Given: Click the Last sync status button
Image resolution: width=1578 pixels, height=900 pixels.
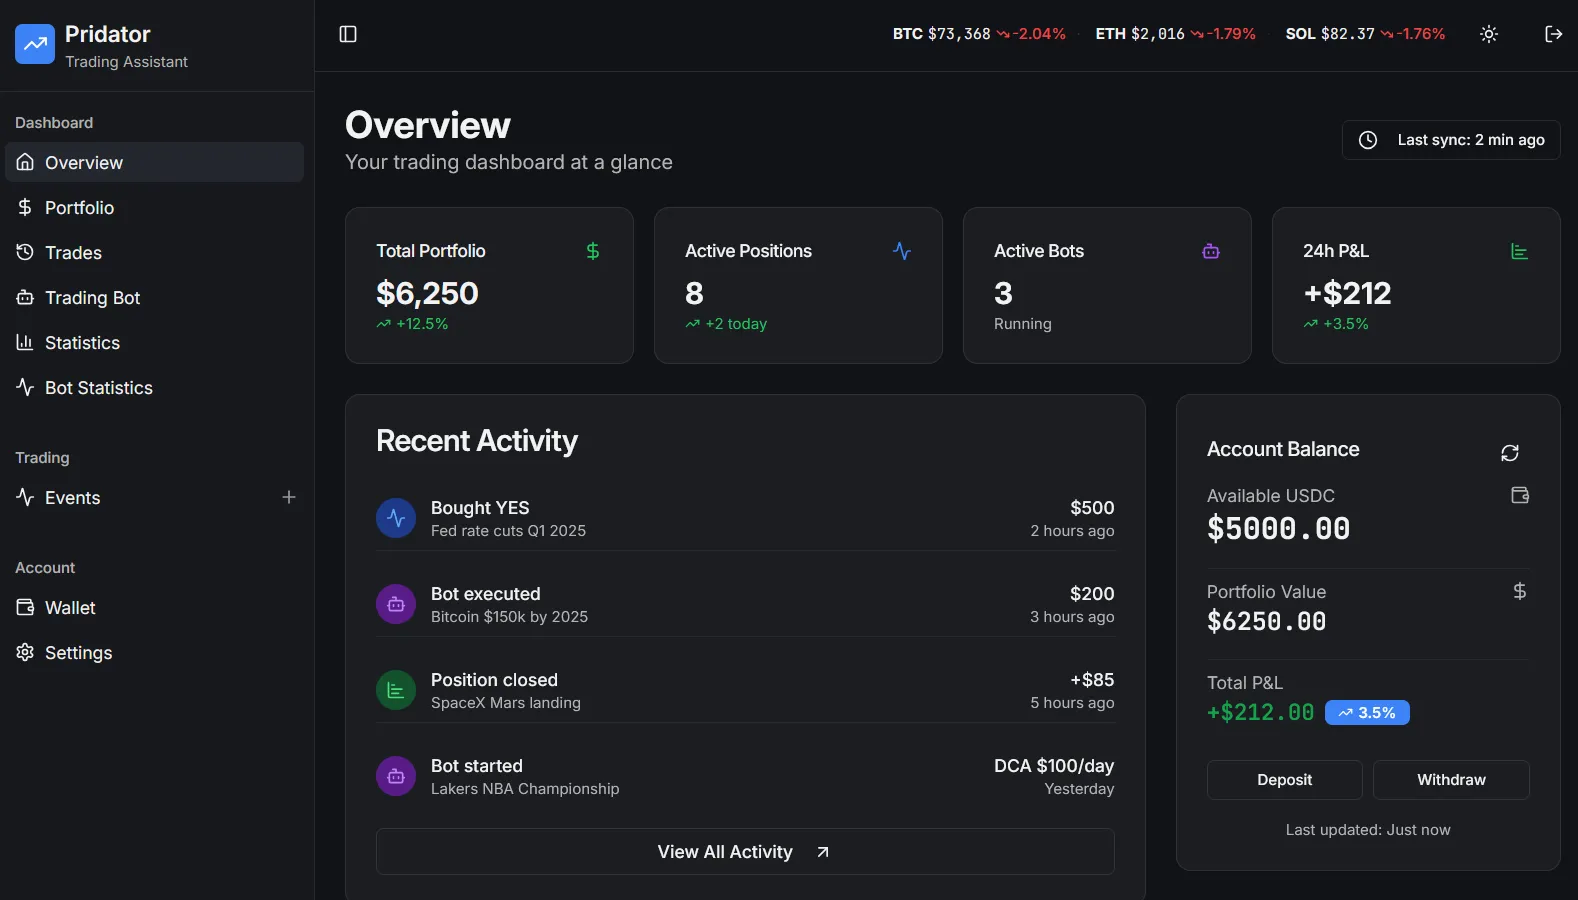Looking at the screenshot, I should coord(1451,140).
